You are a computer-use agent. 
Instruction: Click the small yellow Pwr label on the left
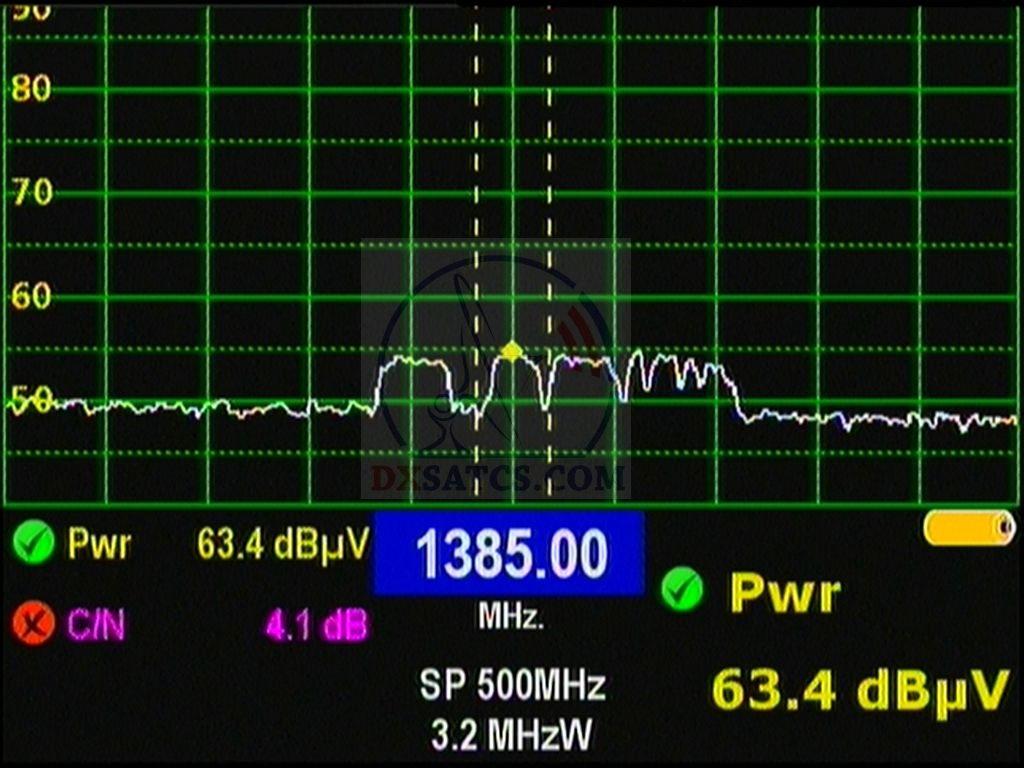click(99, 545)
